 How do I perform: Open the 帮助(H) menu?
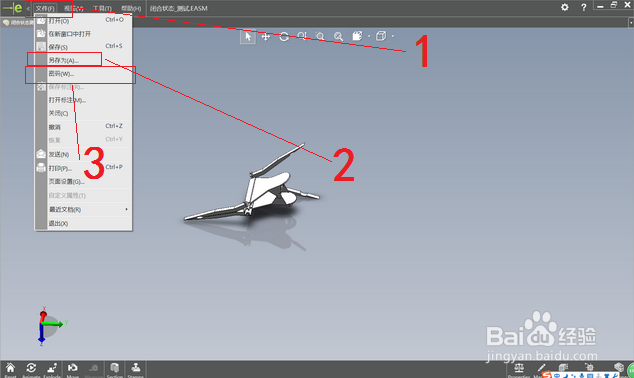(x=131, y=8)
